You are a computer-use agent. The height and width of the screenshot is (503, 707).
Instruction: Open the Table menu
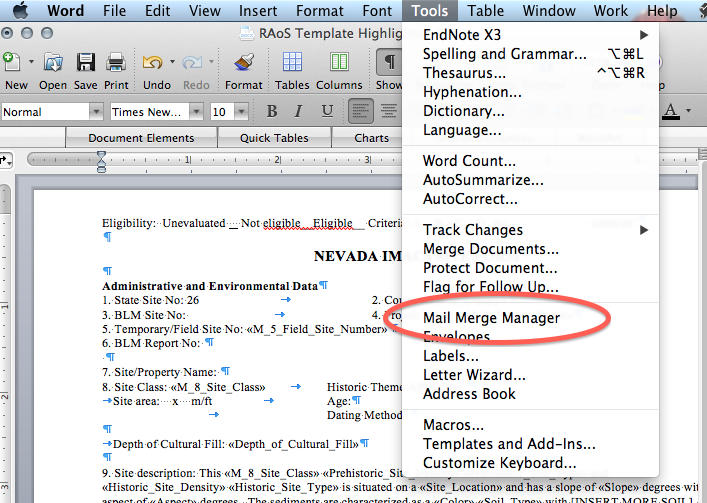pos(485,10)
